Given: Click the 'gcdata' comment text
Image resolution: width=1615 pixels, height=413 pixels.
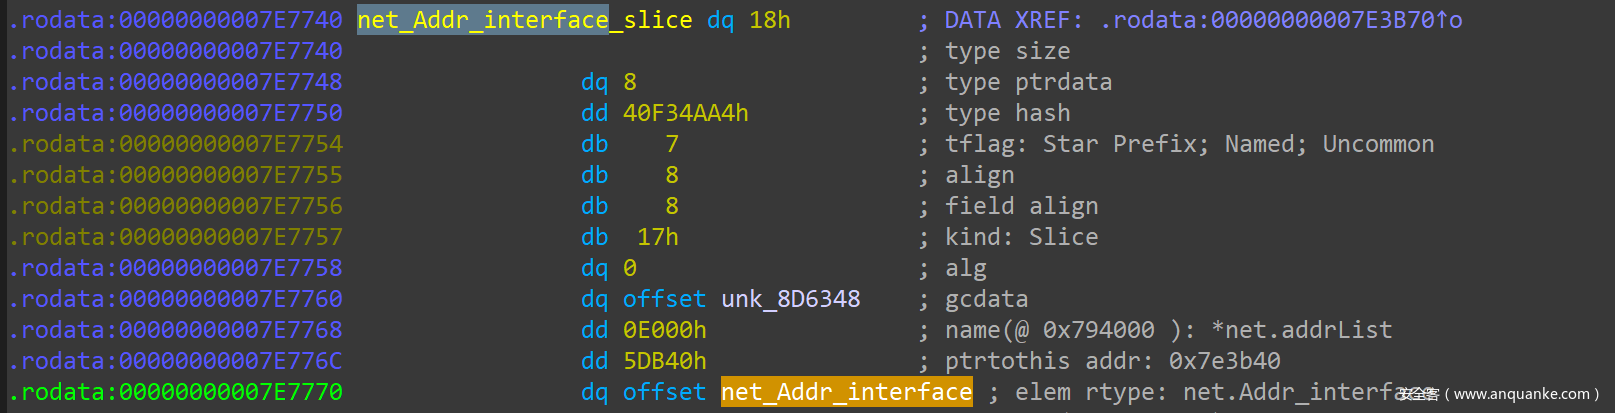Looking at the screenshot, I should pos(986,299).
